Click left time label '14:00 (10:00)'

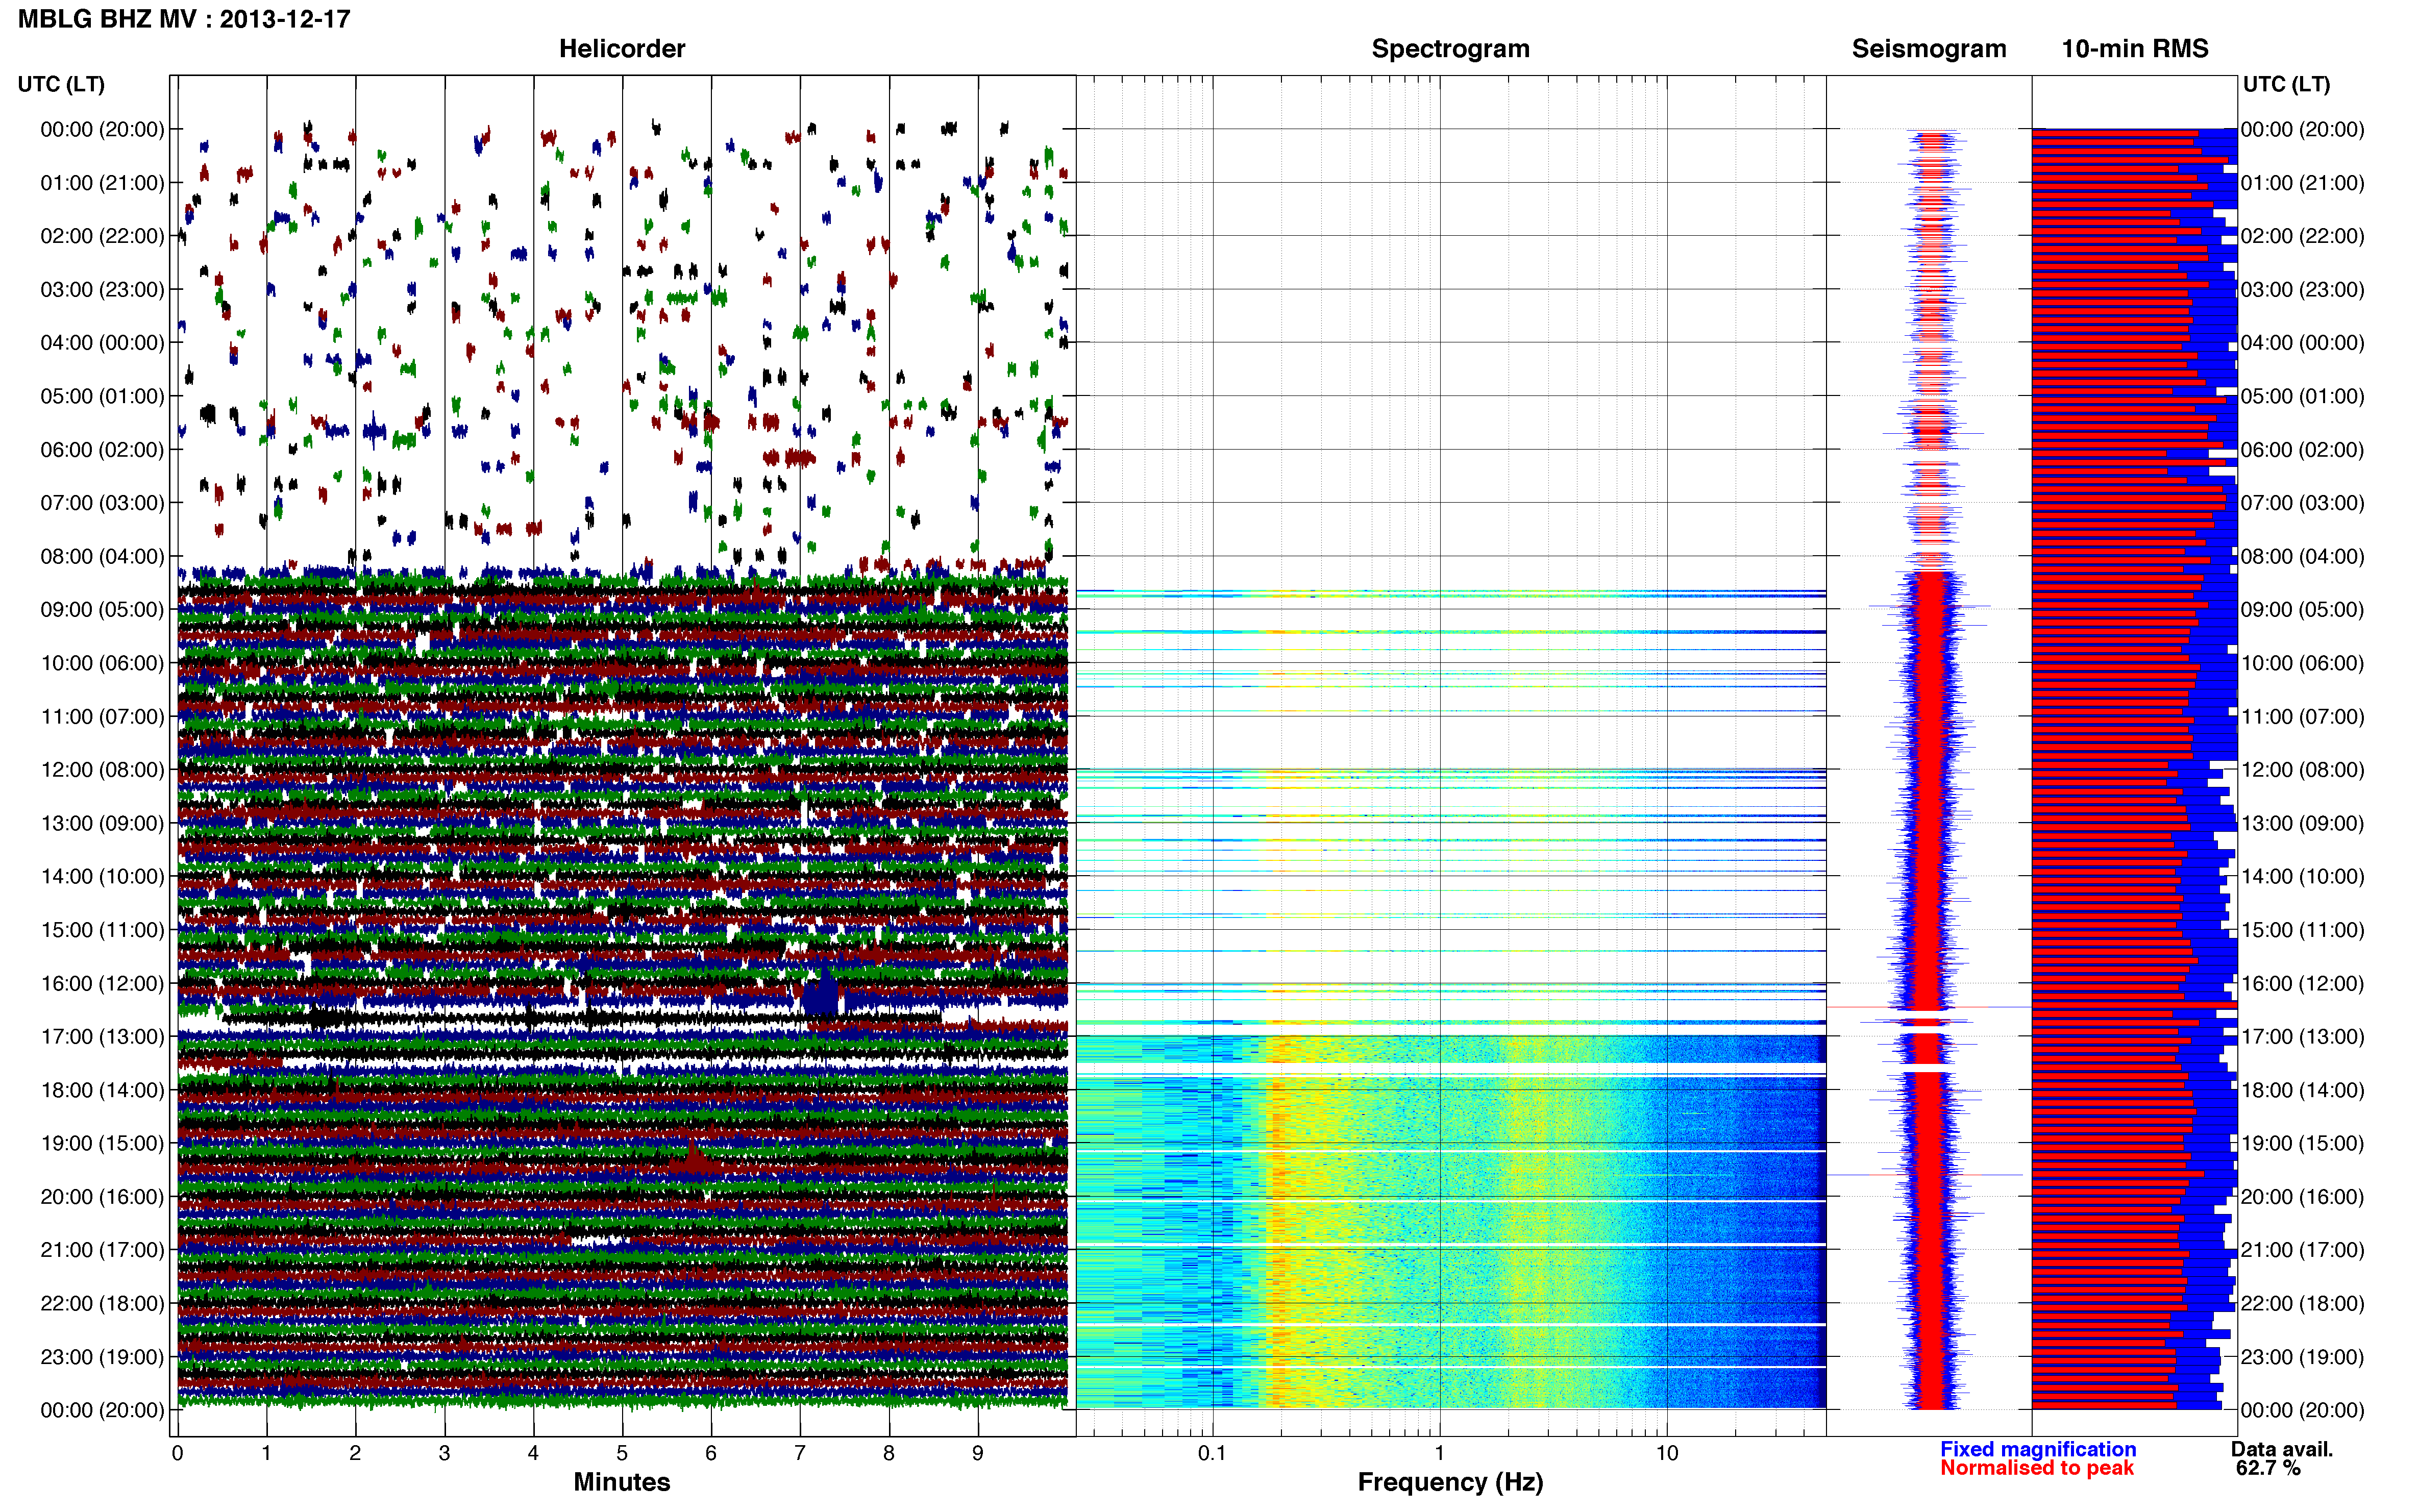click(102, 877)
